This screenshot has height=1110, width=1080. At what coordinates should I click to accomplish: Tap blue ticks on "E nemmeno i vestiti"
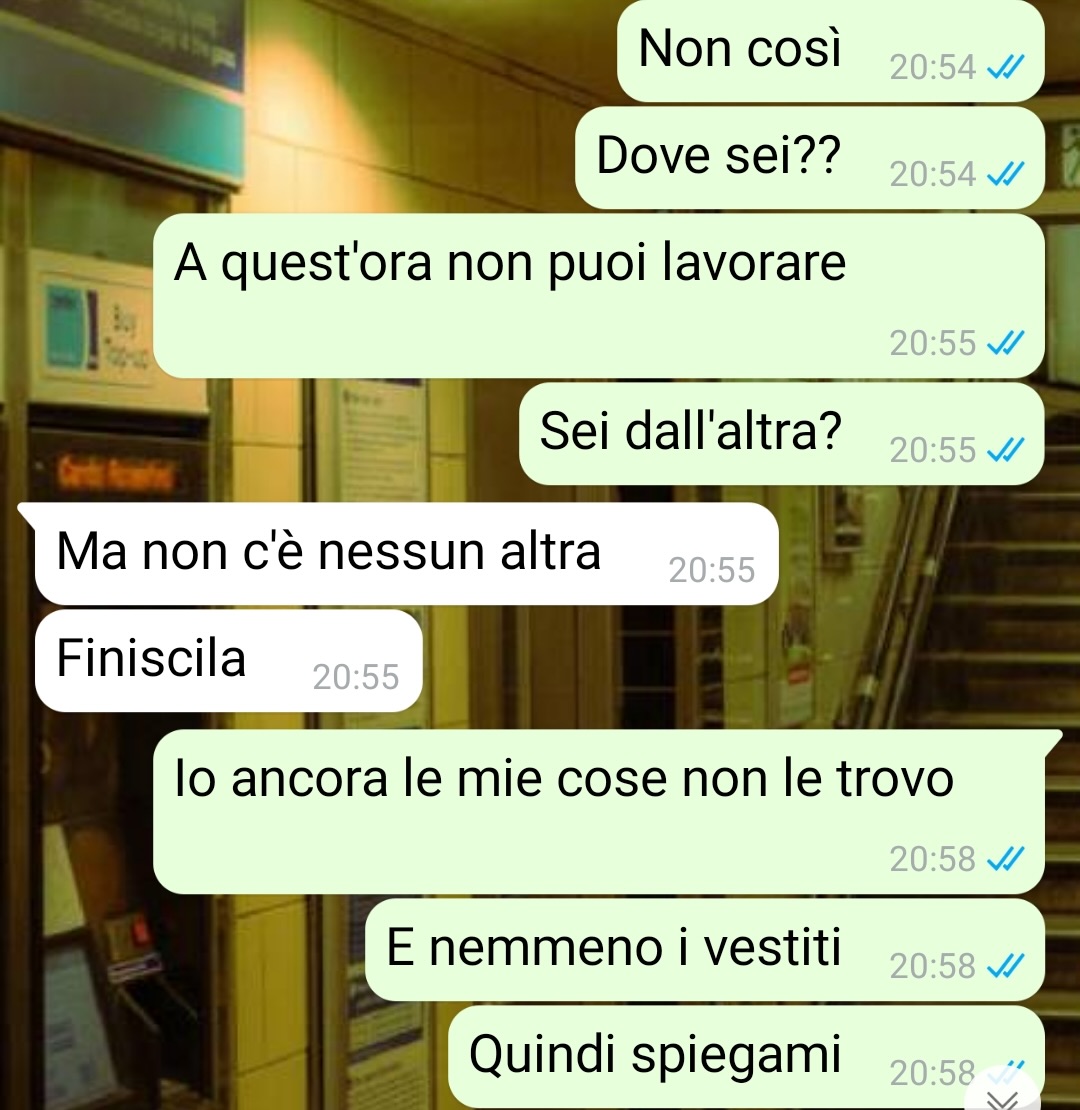tap(1006, 966)
